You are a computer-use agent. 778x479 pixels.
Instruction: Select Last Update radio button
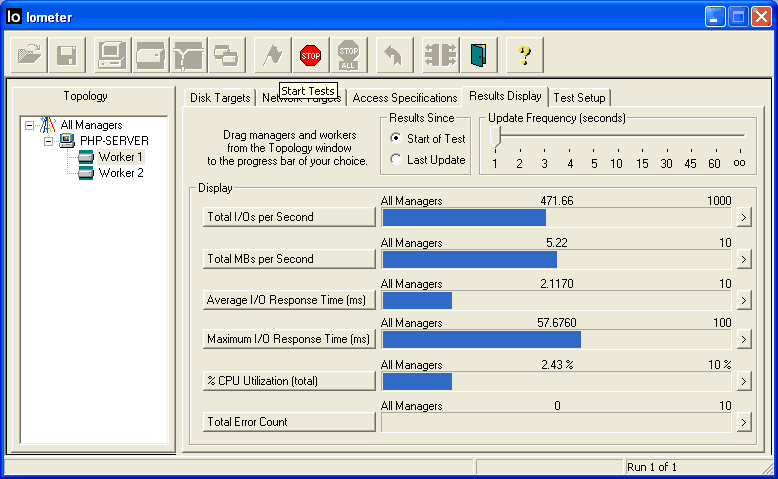[395, 159]
